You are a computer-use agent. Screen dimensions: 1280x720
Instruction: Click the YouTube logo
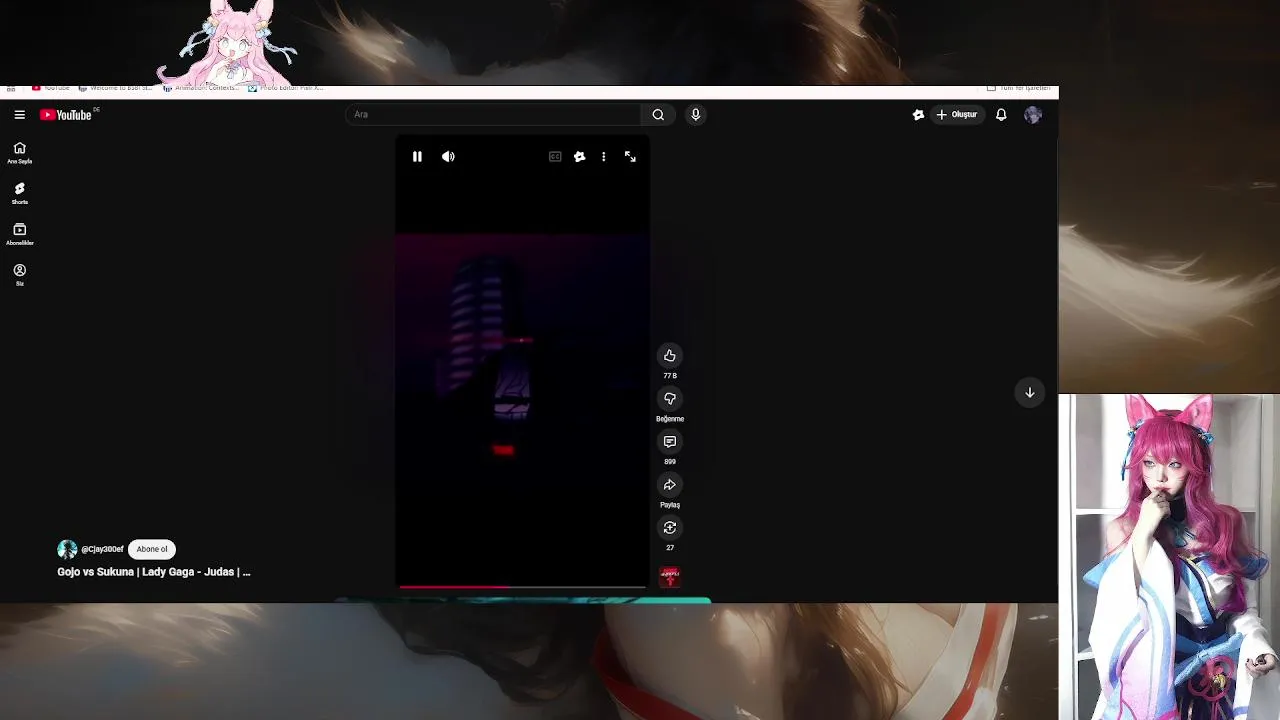click(66, 115)
